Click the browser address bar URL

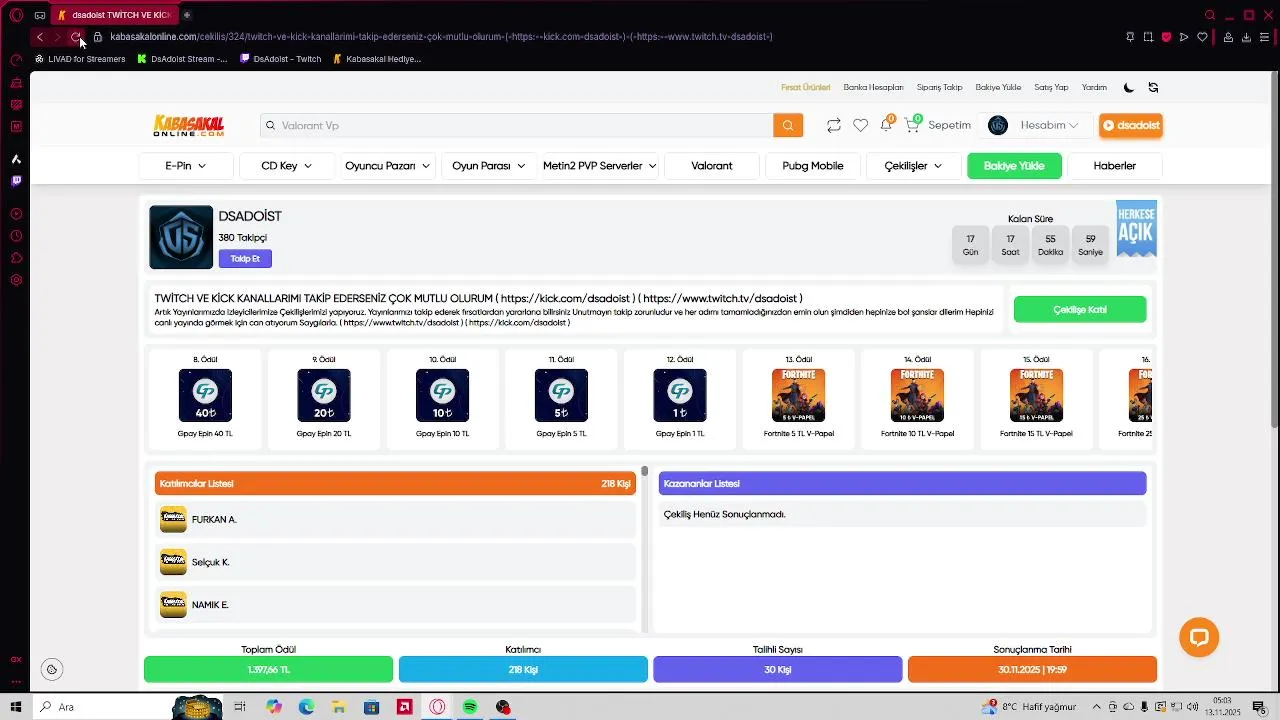pyautogui.click(x=441, y=37)
